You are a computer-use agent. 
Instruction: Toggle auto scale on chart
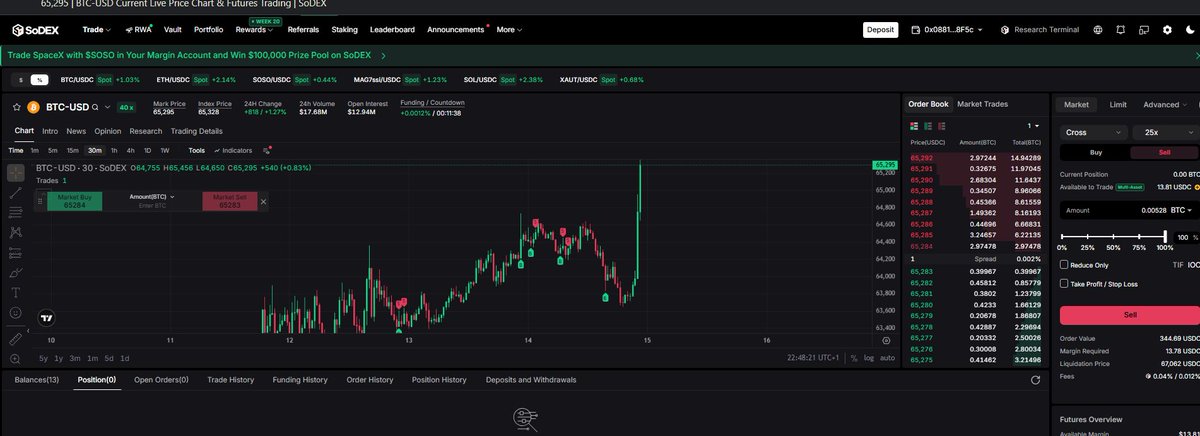[888, 358]
